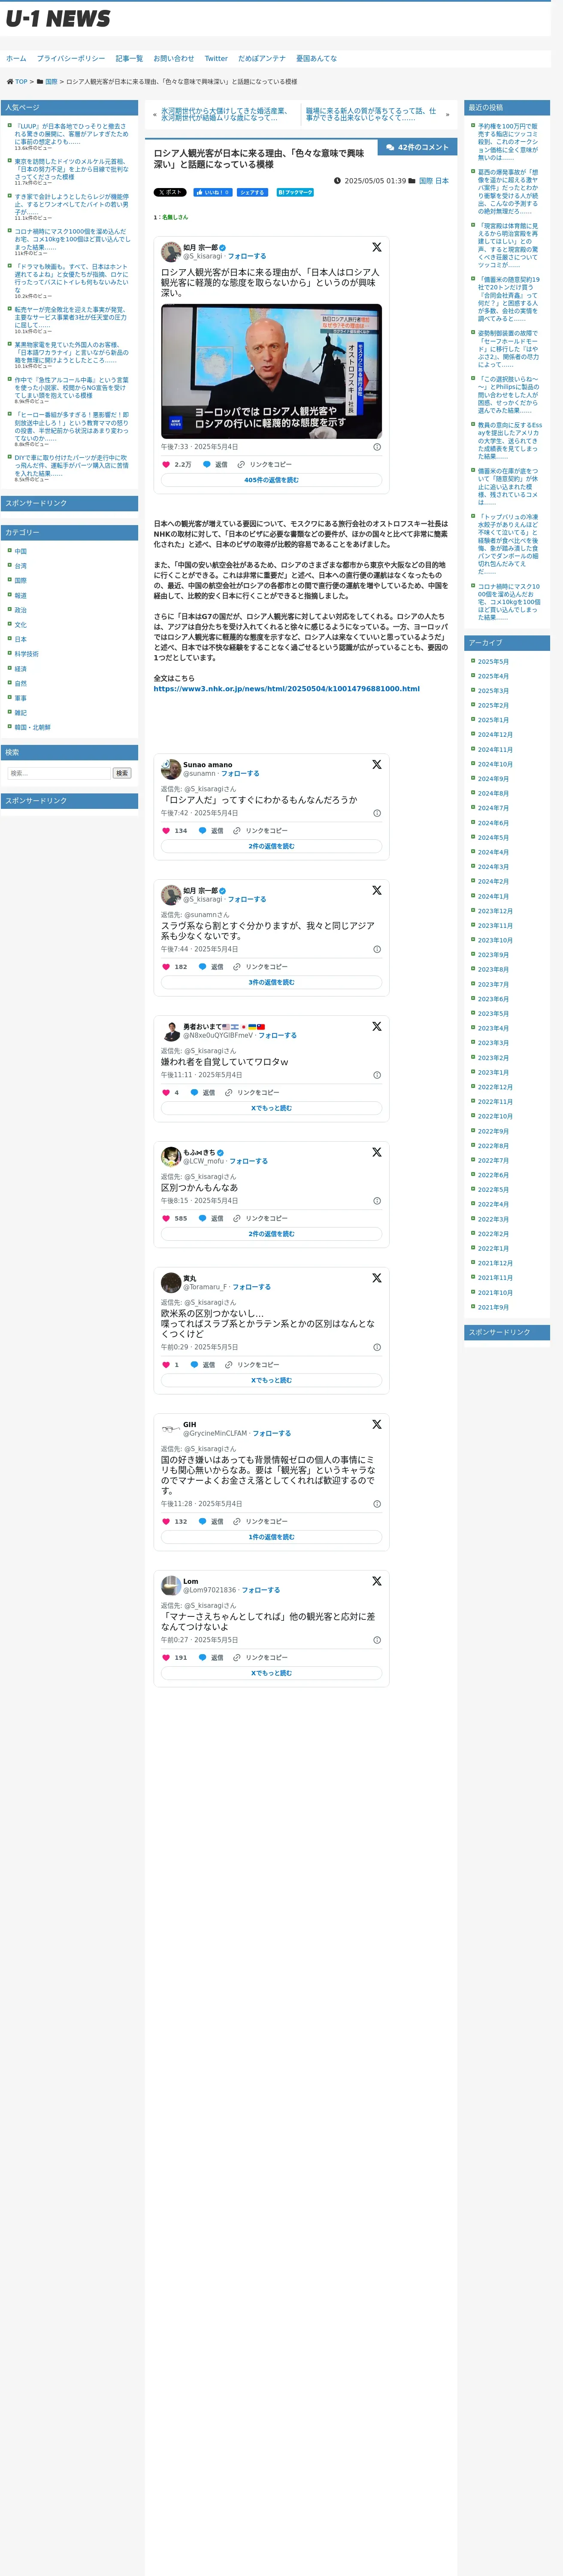Screen dimensions: 563x2576
Task: Open popular article about 「LUUP」
Action: click(72, 134)
